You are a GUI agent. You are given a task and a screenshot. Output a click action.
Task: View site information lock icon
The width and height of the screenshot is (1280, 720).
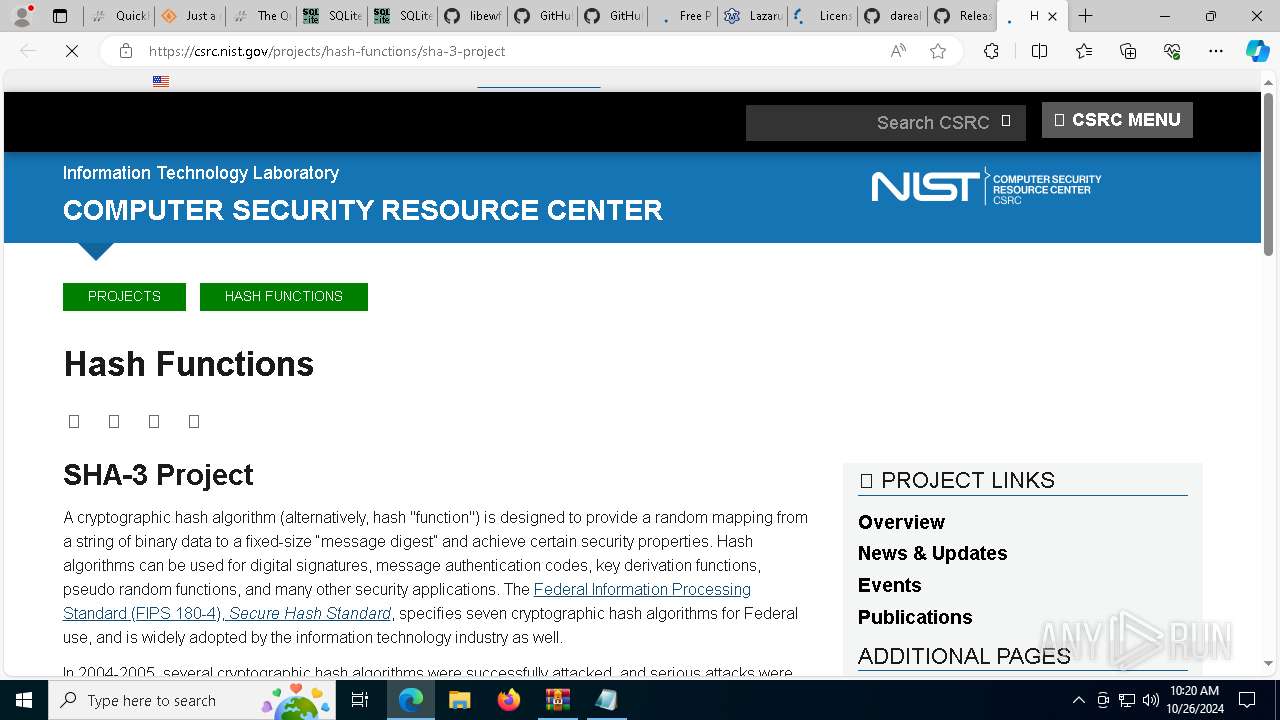click(x=126, y=51)
